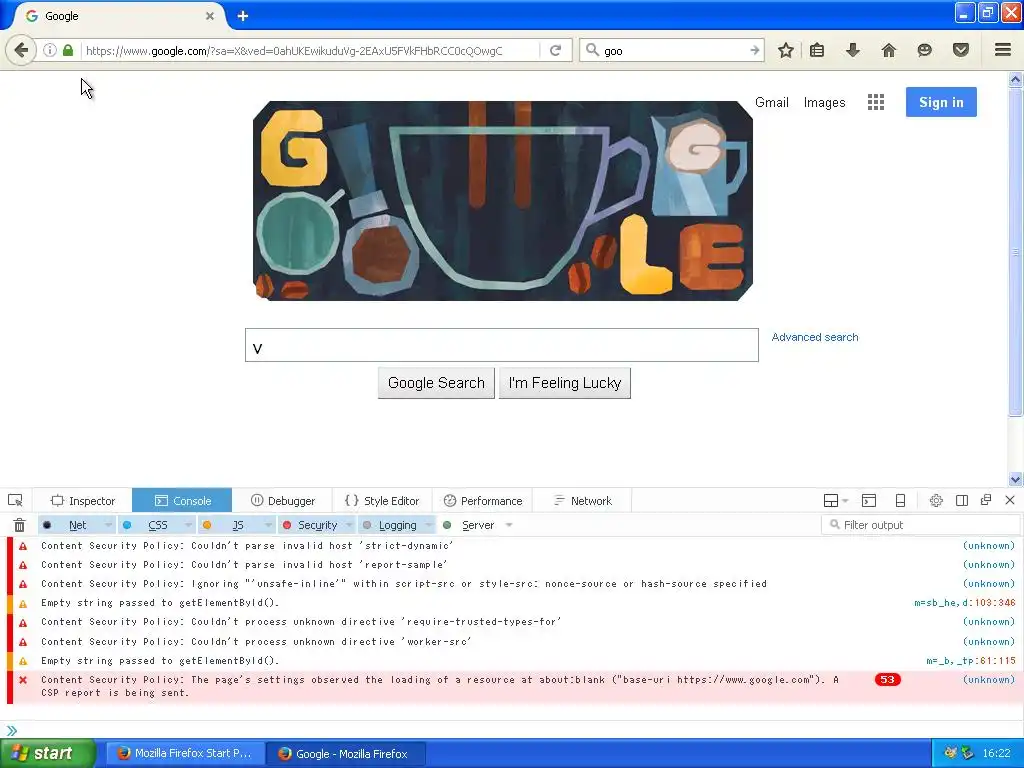Click page scrollbar down arrow
The width and height of the screenshot is (1024, 768).
1015,479
